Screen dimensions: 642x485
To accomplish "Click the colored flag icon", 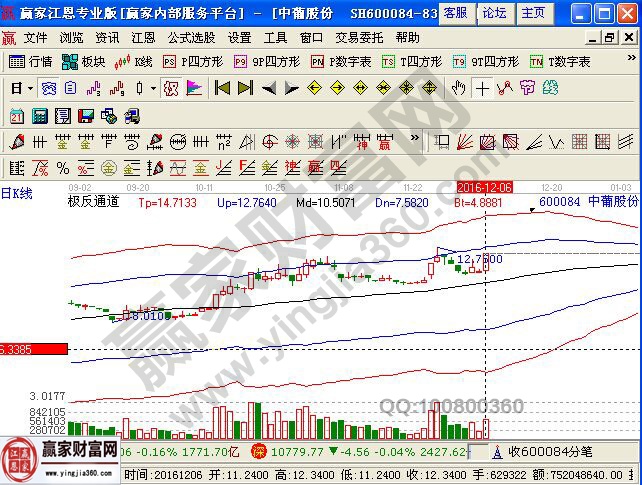I will (x=194, y=88).
